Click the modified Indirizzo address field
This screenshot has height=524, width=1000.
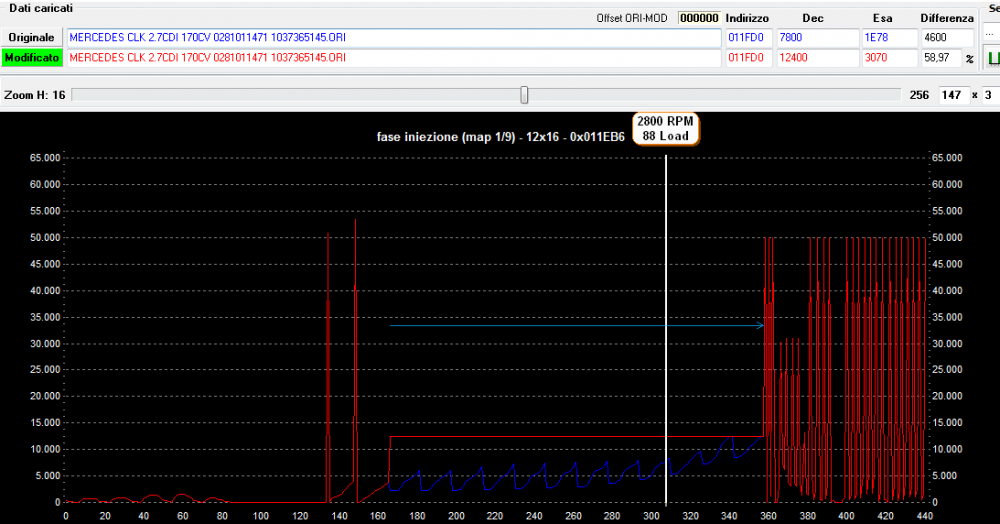748,58
